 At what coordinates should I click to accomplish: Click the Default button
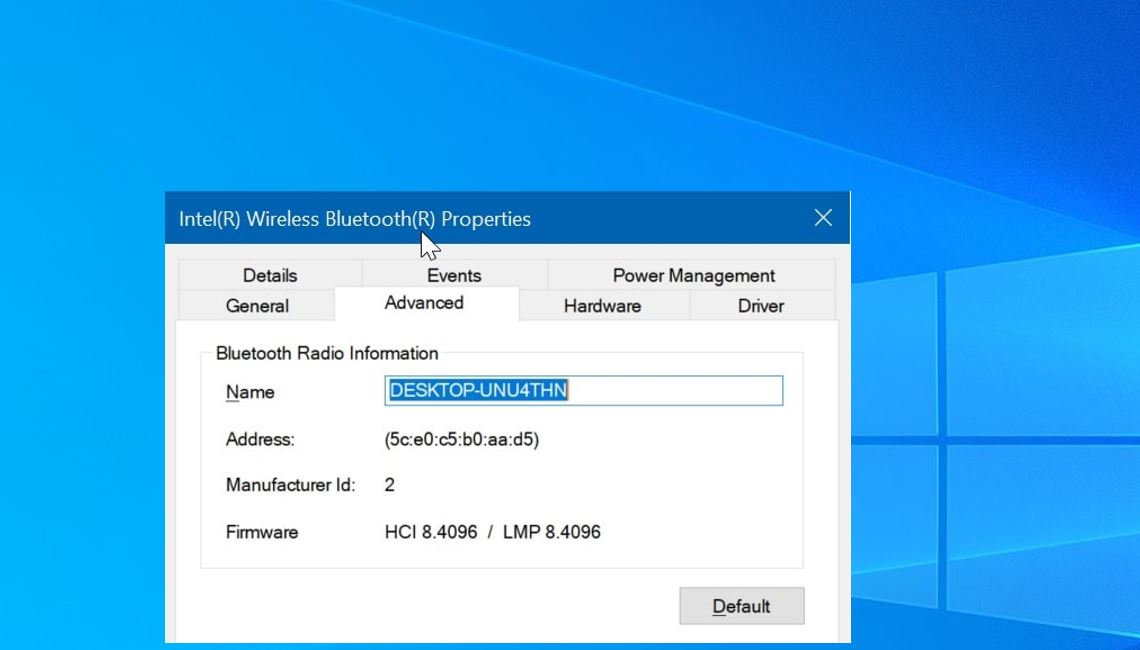(x=742, y=606)
